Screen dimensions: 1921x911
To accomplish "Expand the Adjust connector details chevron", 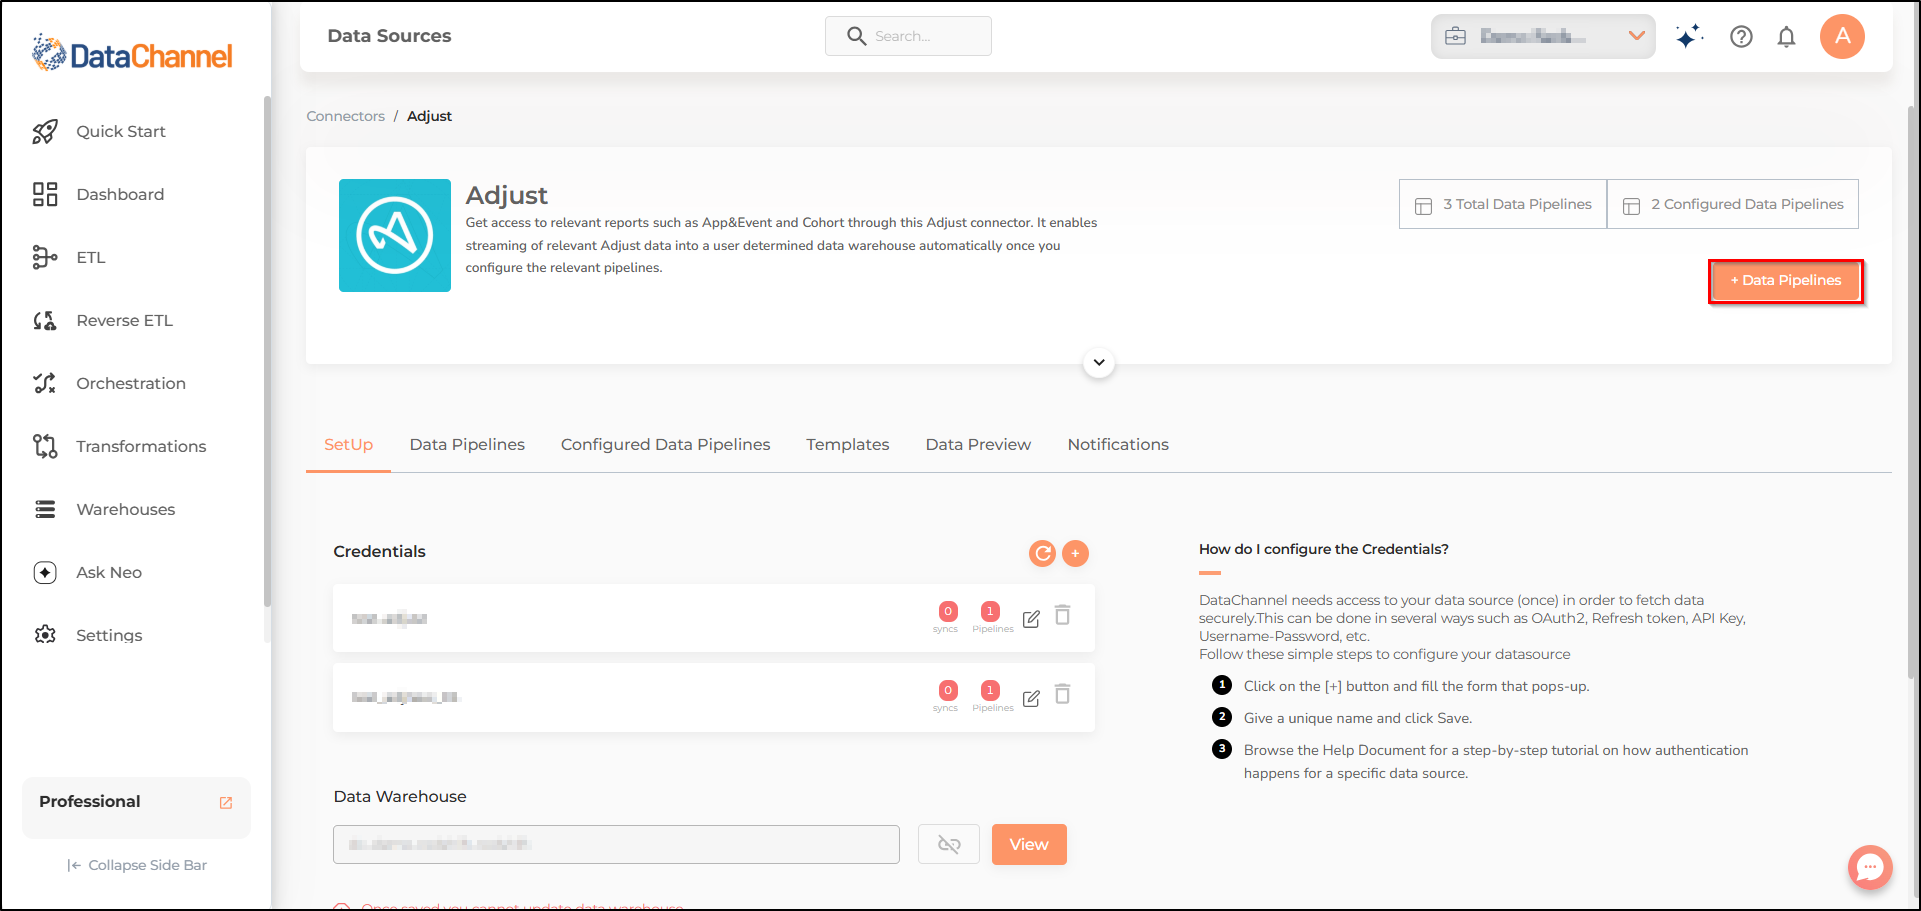I will coord(1099,362).
